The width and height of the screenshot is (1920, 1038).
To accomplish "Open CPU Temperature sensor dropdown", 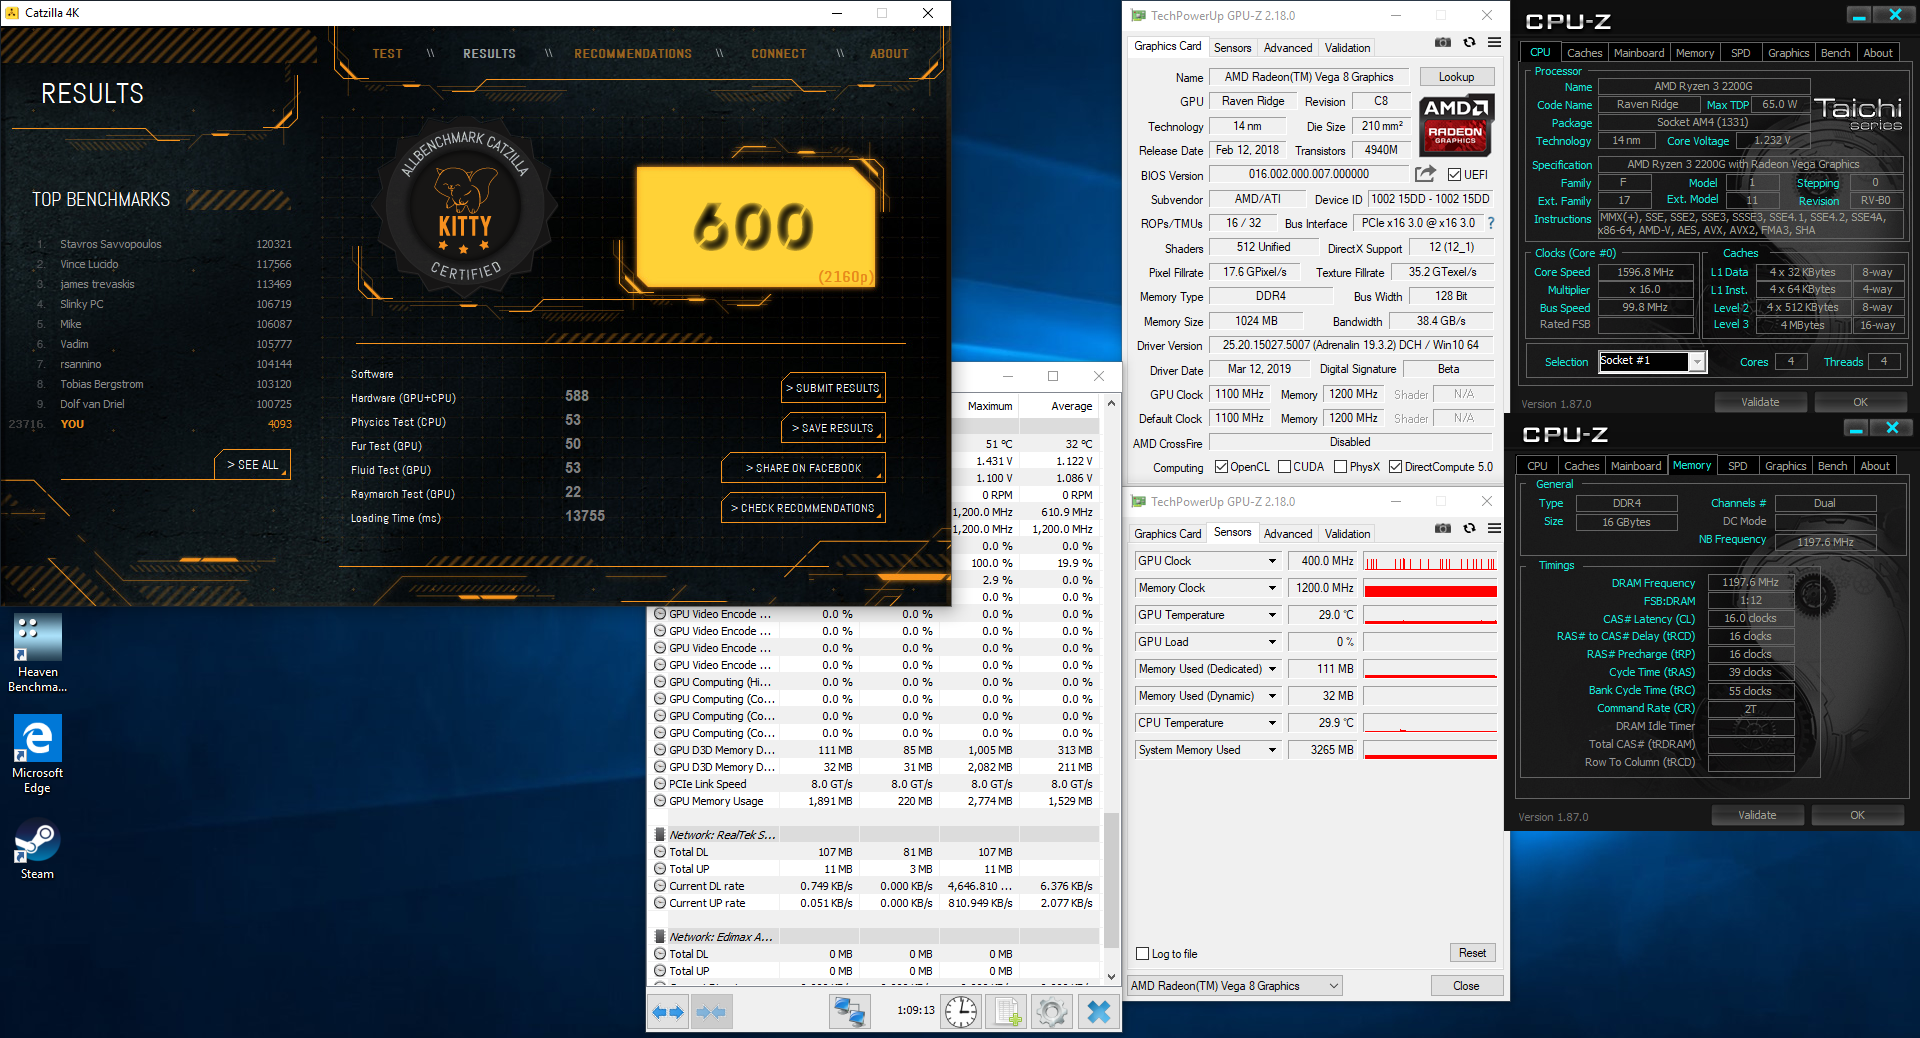I will click(1272, 723).
